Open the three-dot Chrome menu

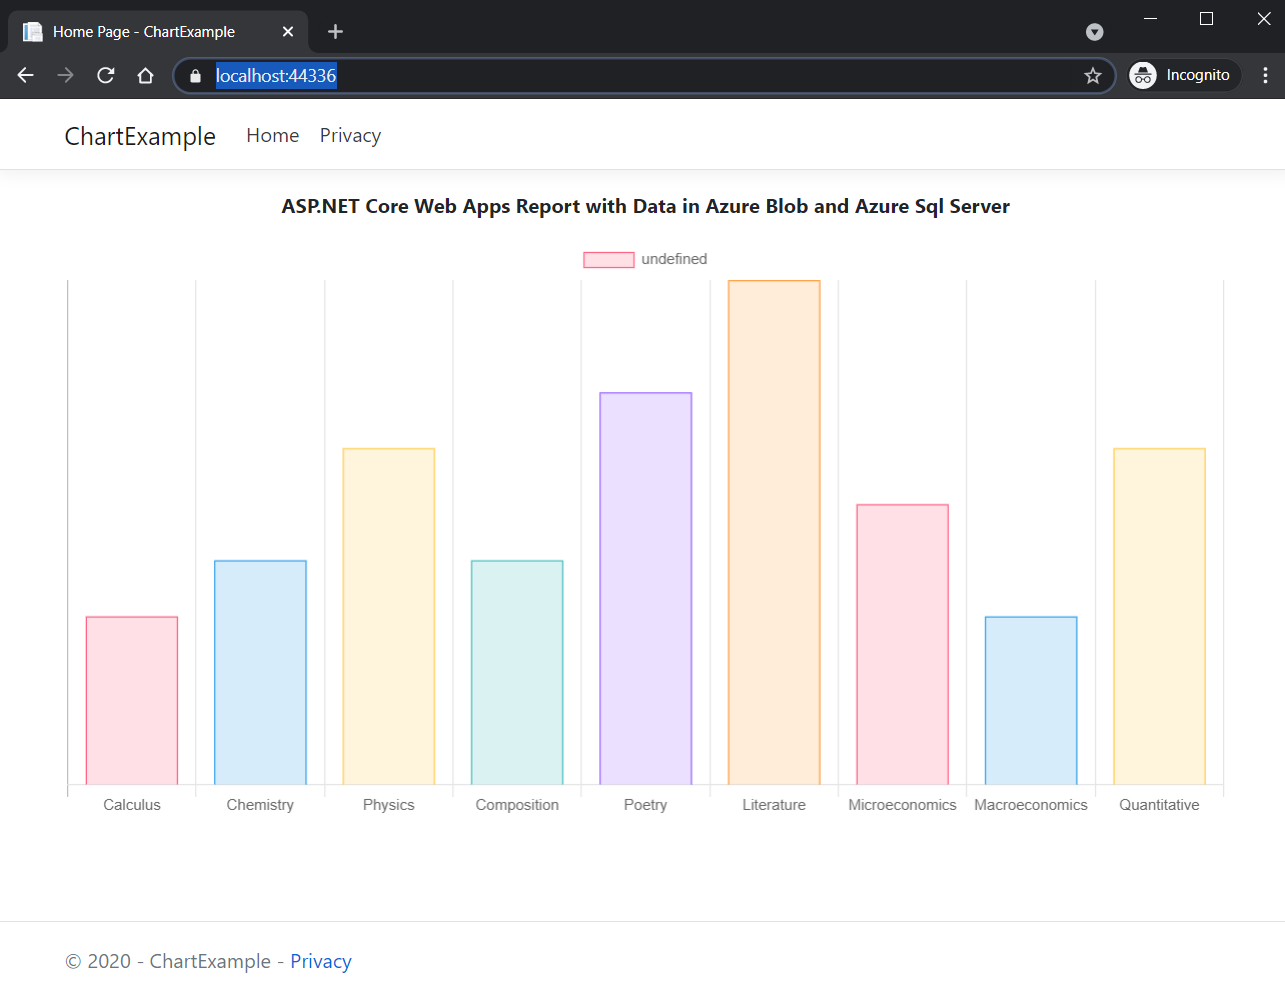(1265, 75)
